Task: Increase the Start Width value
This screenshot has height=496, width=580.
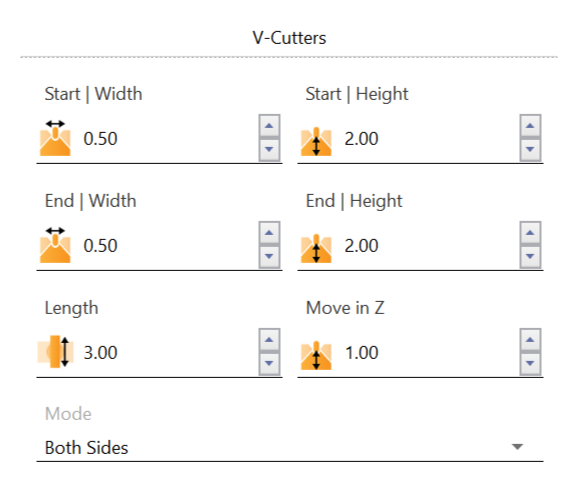Action: point(269,126)
